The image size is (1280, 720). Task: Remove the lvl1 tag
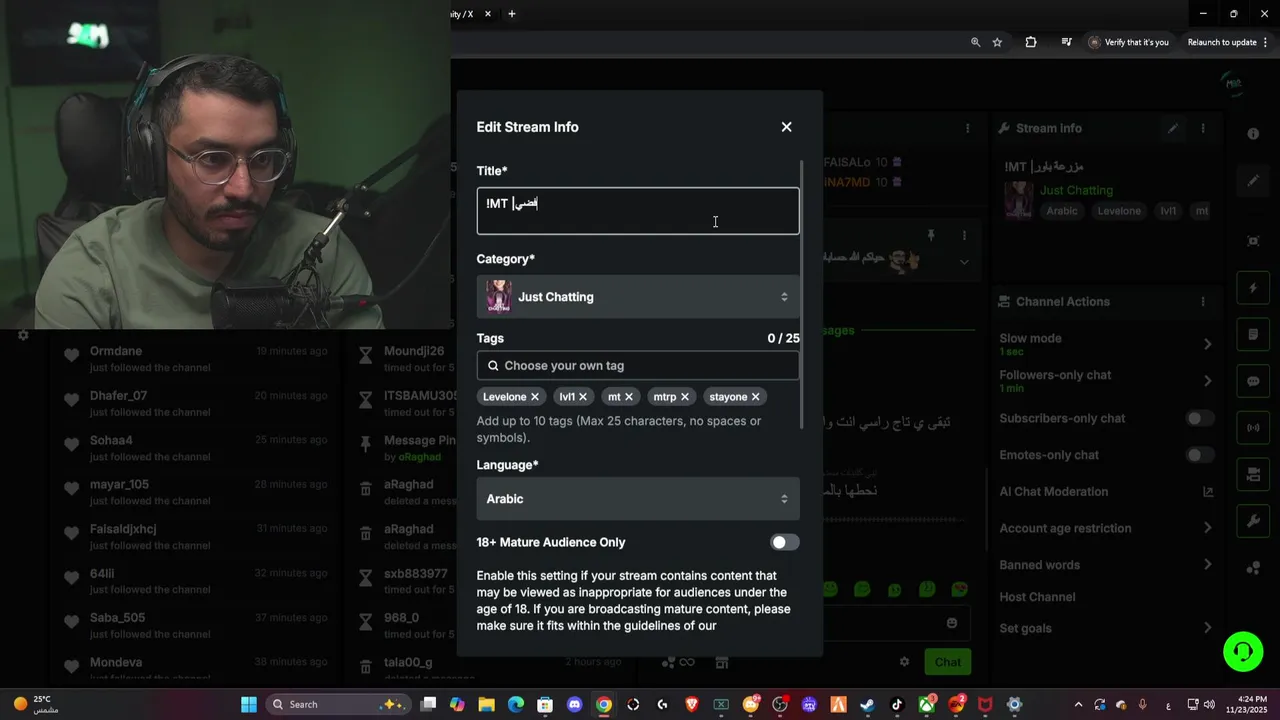tap(583, 397)
